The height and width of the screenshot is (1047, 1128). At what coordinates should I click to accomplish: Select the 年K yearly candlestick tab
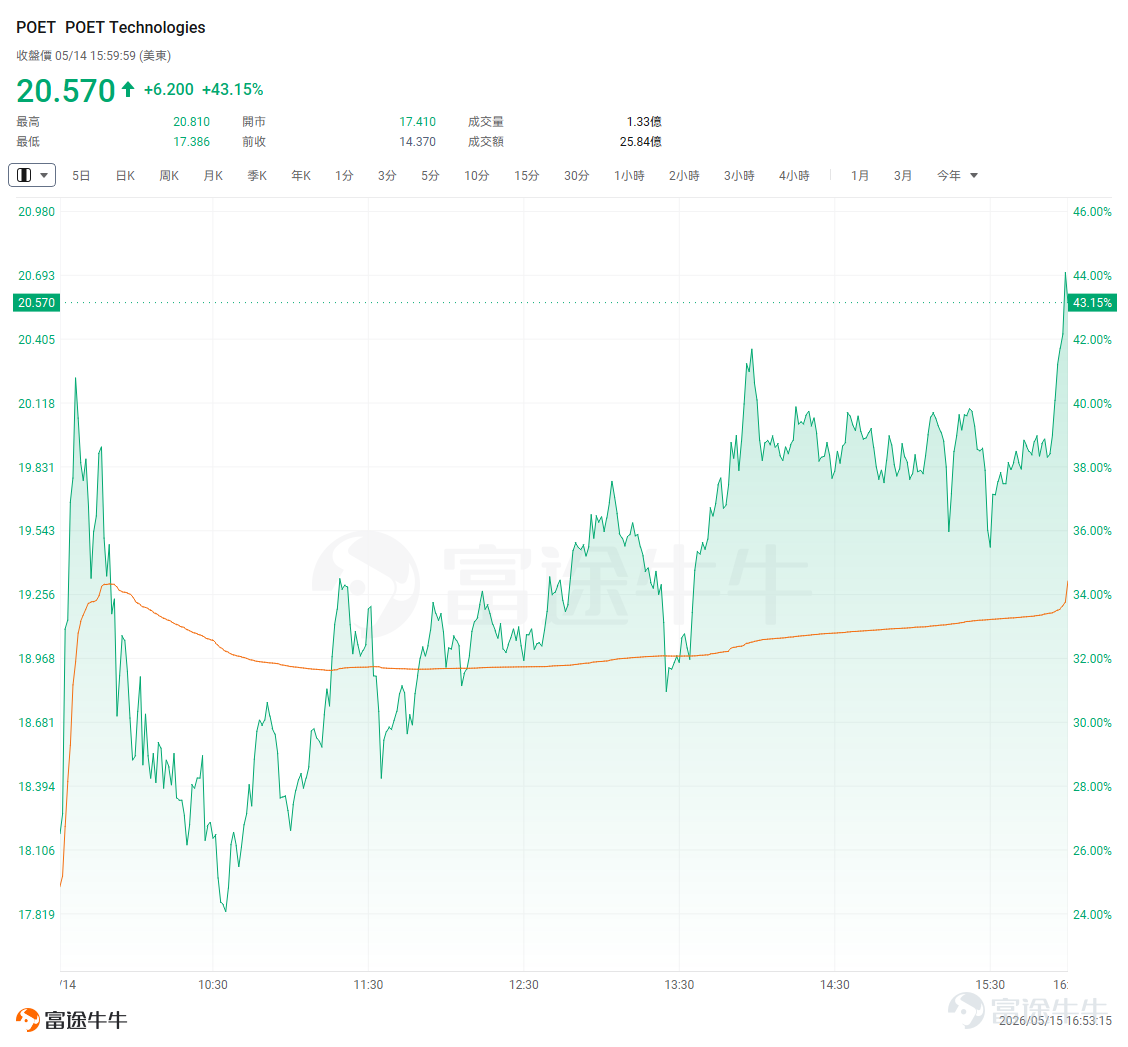[301, 176]
